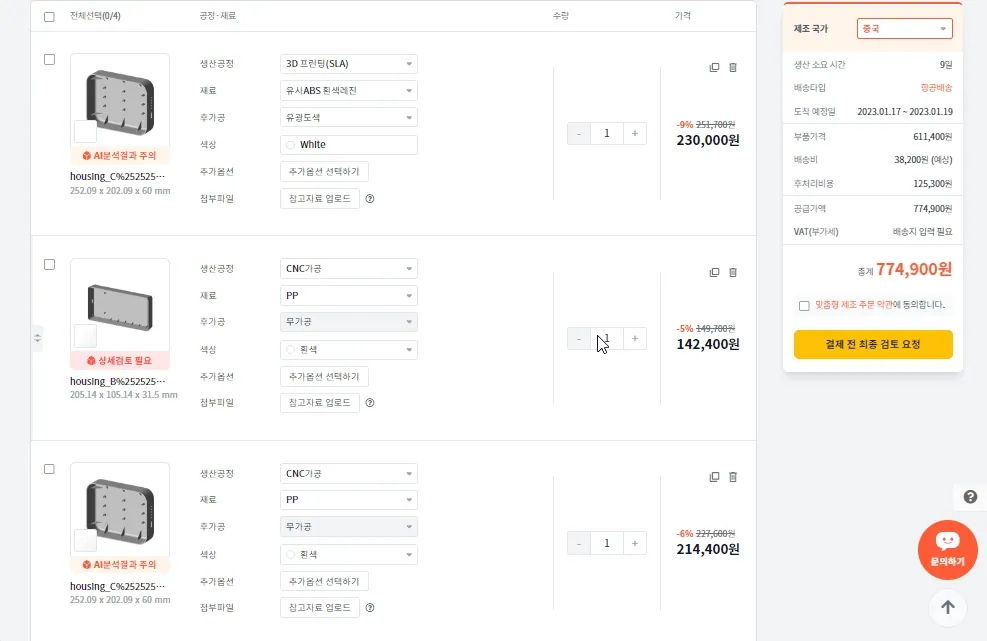The height and width of the screenshot is (641, 987).
Task: Select the 3D 프린팅(SLA) item checkbox
Action: coord(49,60)
